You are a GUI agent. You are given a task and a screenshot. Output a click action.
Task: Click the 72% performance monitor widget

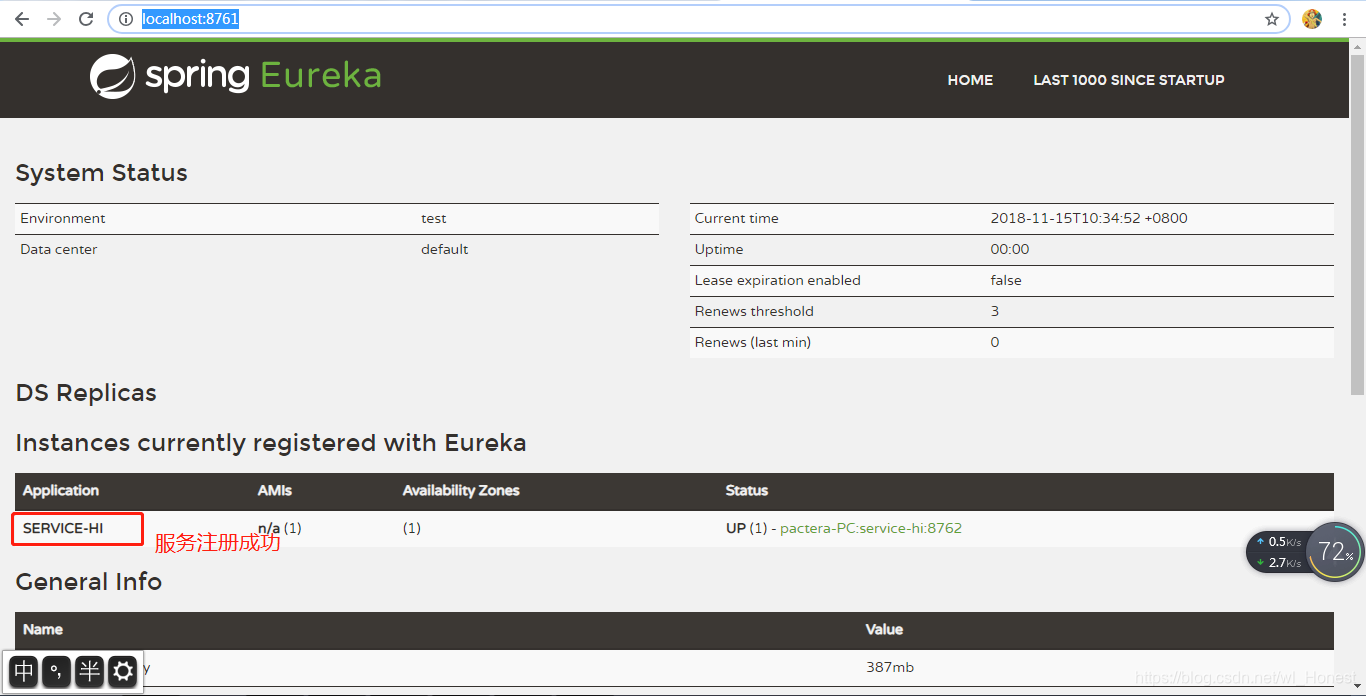[1335, 551]
